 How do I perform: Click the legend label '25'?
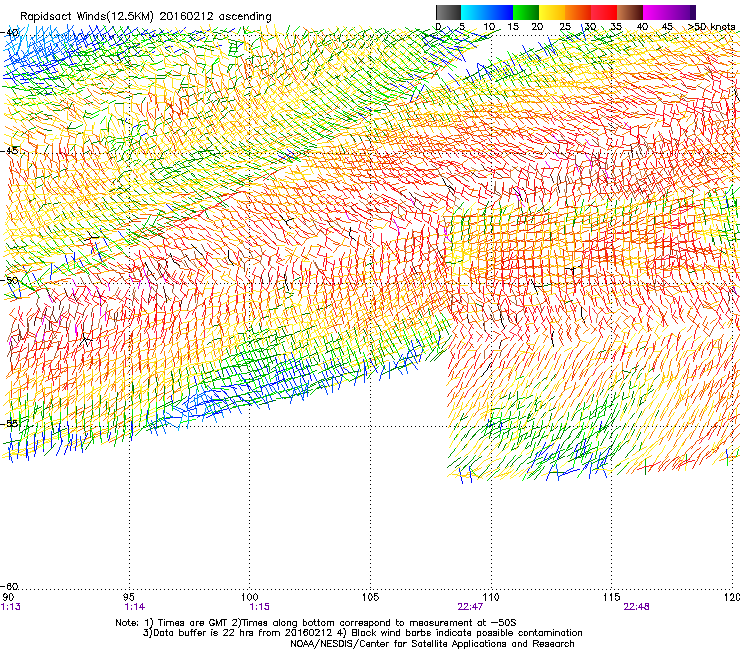pyautogui.click(x=565, y=27)
